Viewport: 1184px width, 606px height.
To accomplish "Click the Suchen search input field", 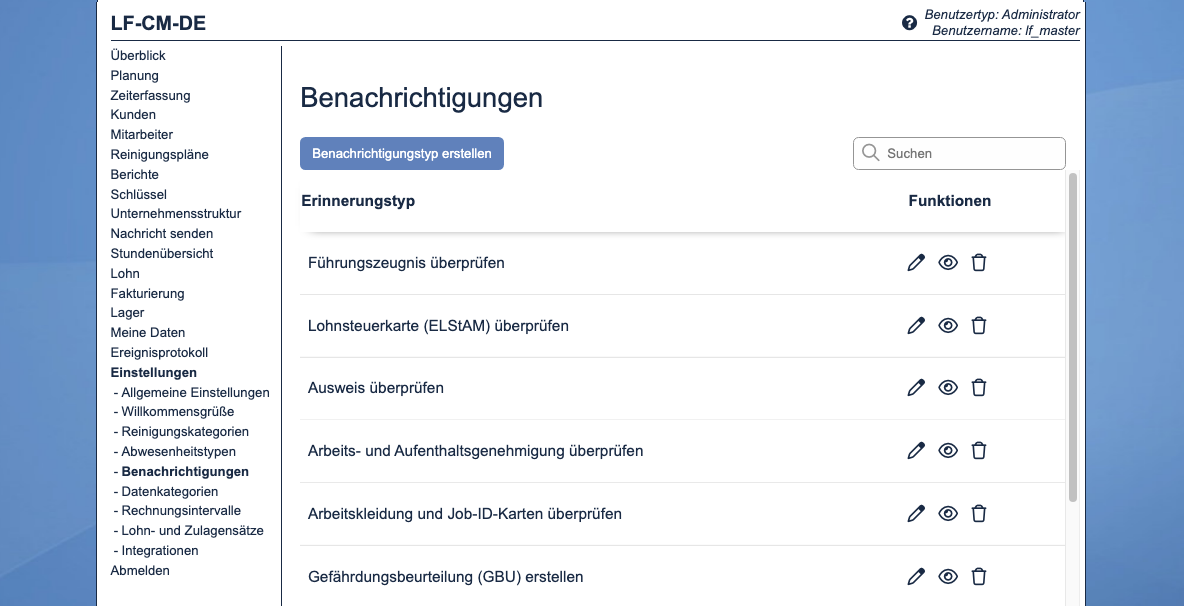I will click(x=960, y=153).
